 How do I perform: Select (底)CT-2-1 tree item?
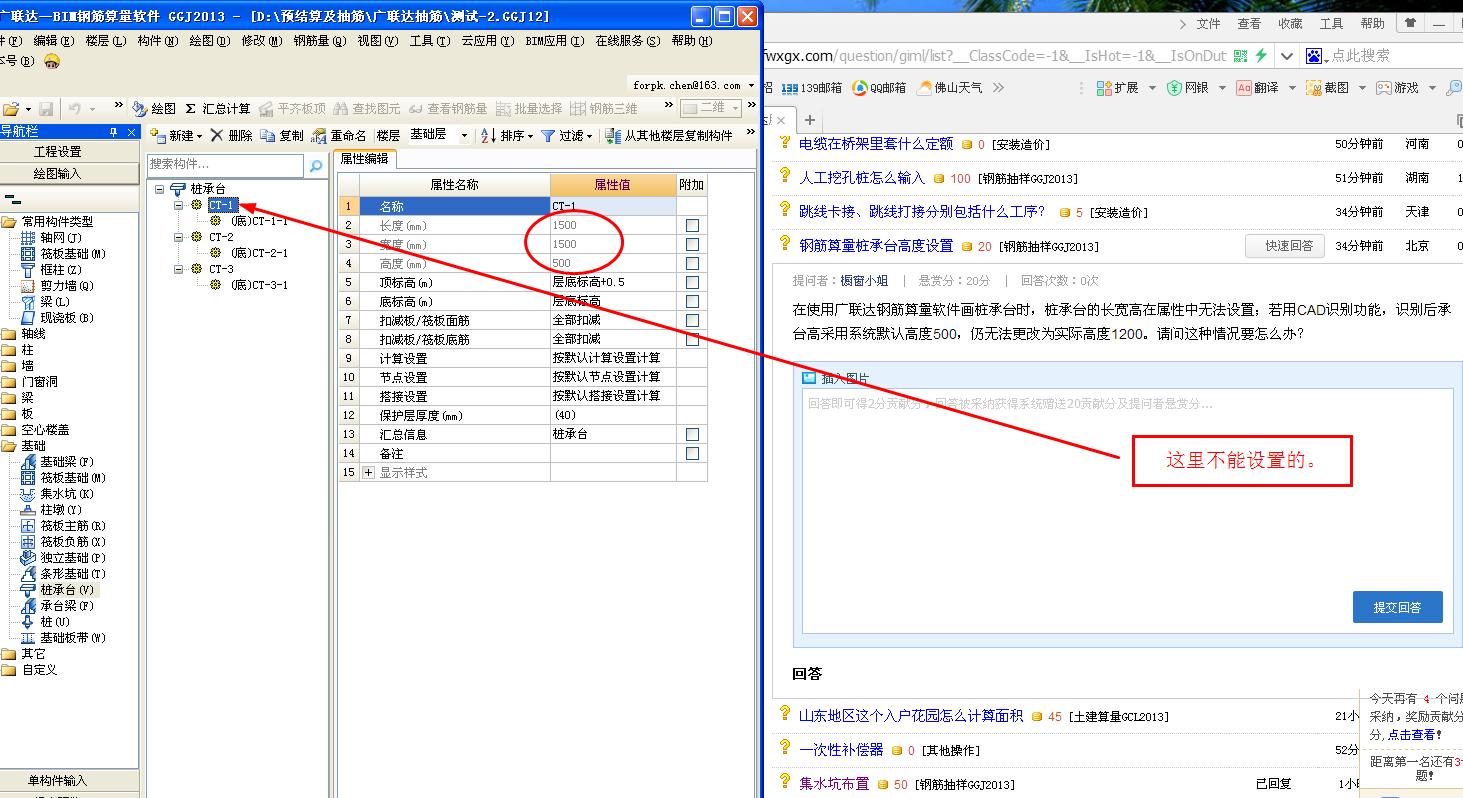click(259, 253)
